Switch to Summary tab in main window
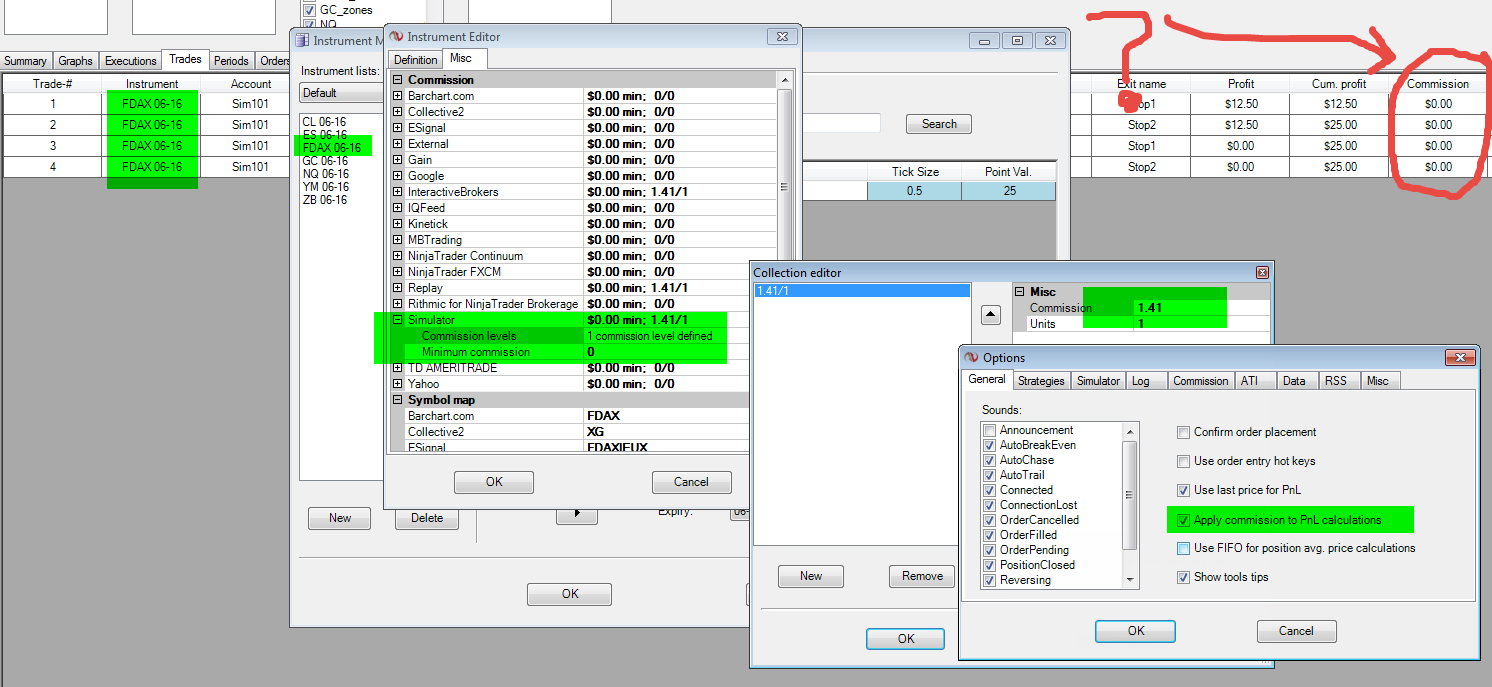The width and height of the screenshot is (1492, 687). tap(25, 61)
